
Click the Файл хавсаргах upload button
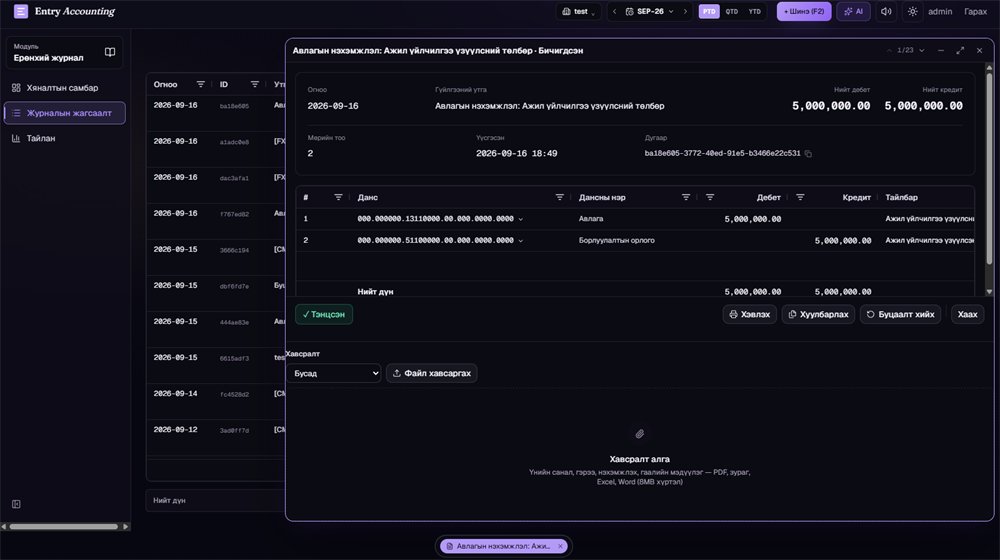click(x=432, y=373)
